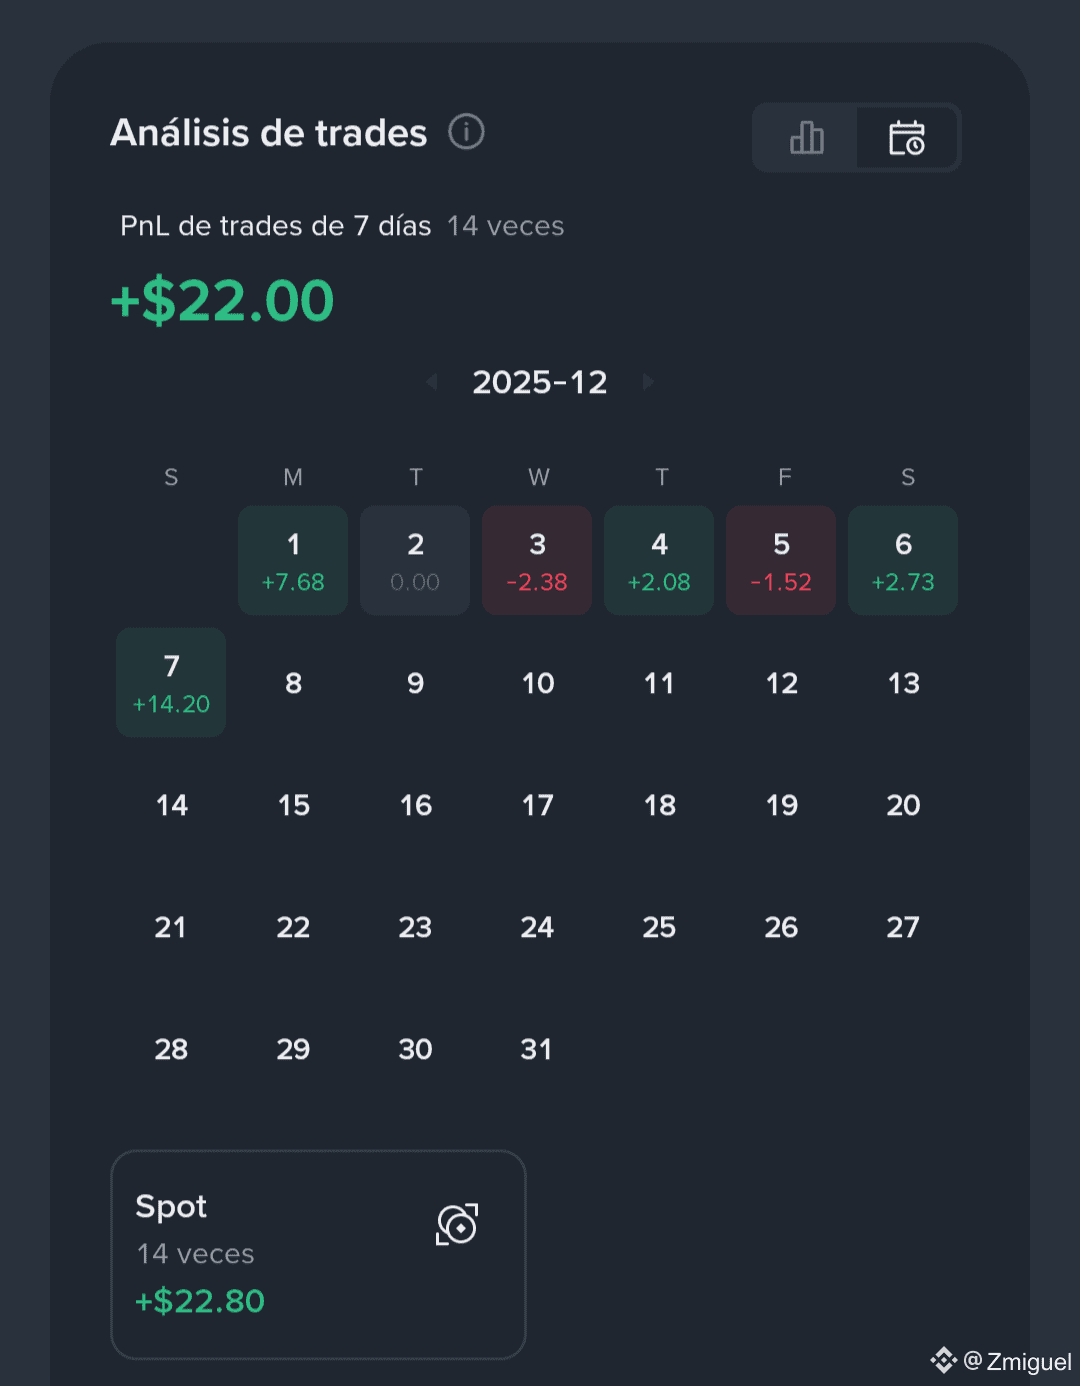
Task: Select day 15 in calendar
Action: tap(294, 805)
